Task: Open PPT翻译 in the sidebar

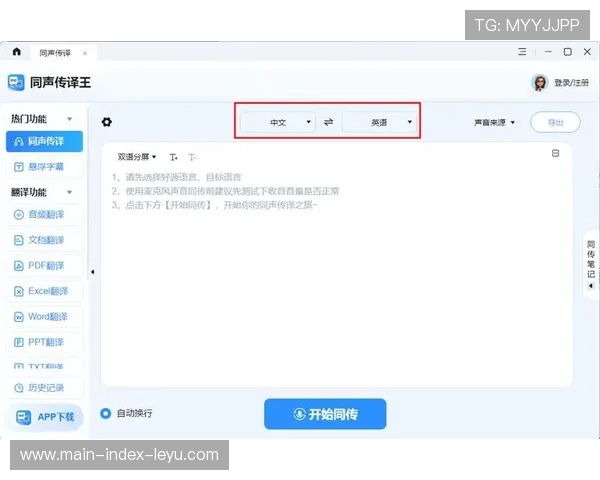Action: pyautogui.click(x=44, y=342)
